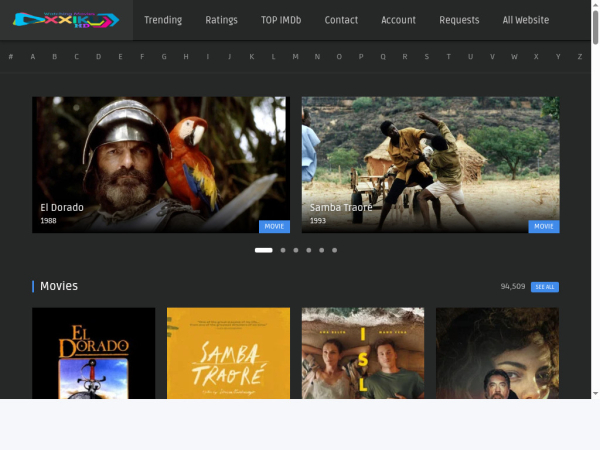Screen dimensions: 600x450
Task: Filter titles by letter L
Action: [273, 57]
